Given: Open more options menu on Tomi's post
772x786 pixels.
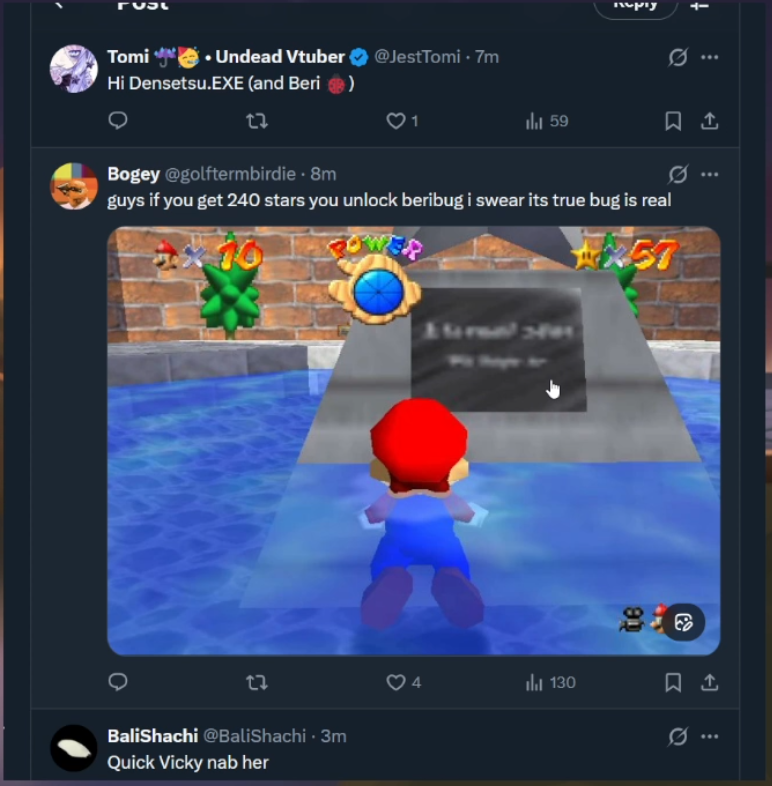Looking at the screenshot, I should click(x=709, y=57).
